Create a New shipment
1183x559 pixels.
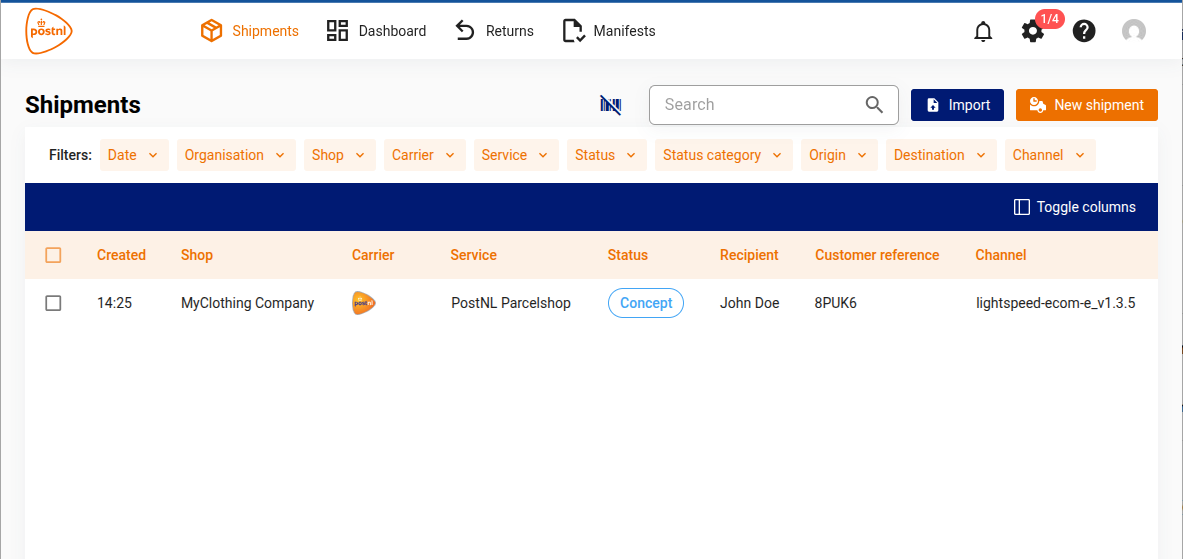pos(1086,105)
